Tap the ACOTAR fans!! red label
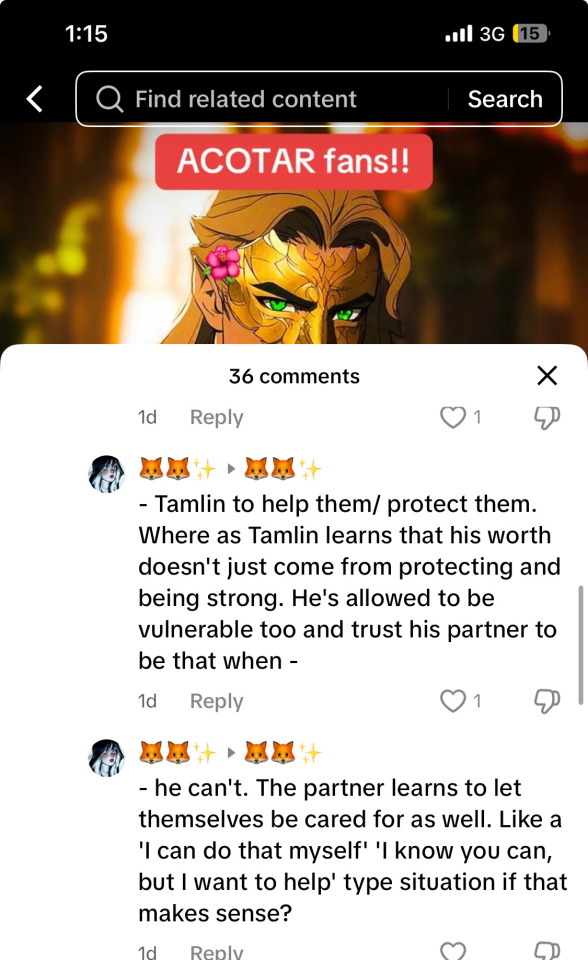588x960 pixels. click(294, 162)
